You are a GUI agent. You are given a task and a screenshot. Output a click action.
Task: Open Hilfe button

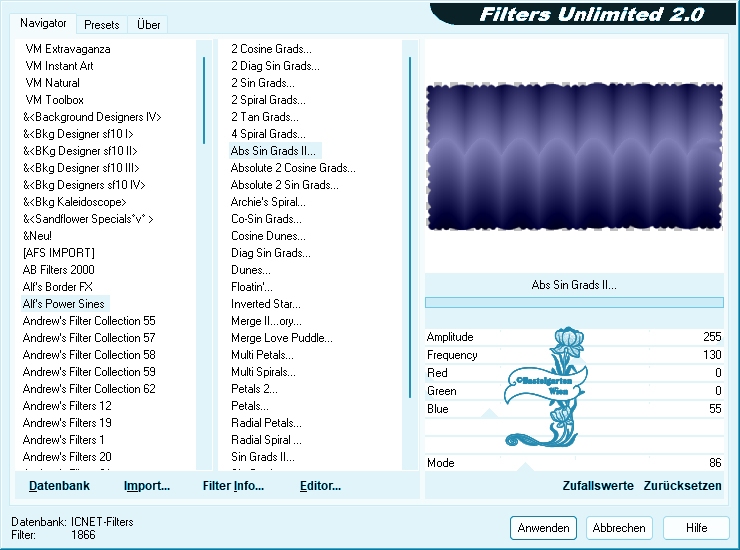[696, 528]
